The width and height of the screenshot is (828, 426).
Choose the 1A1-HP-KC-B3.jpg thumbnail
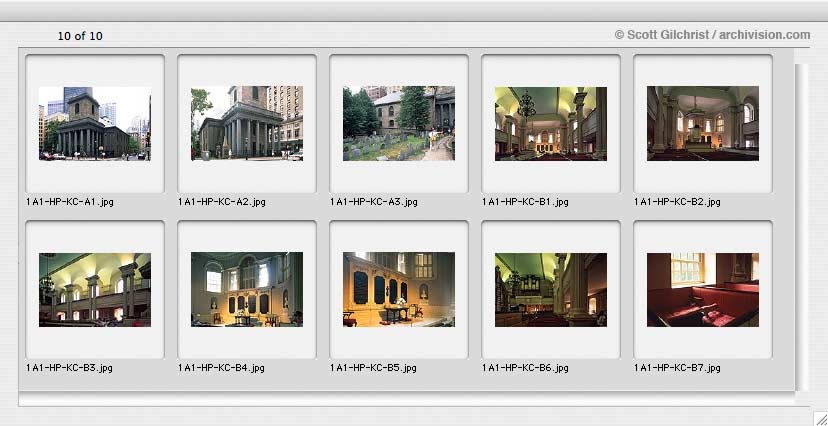click(95, 289)
